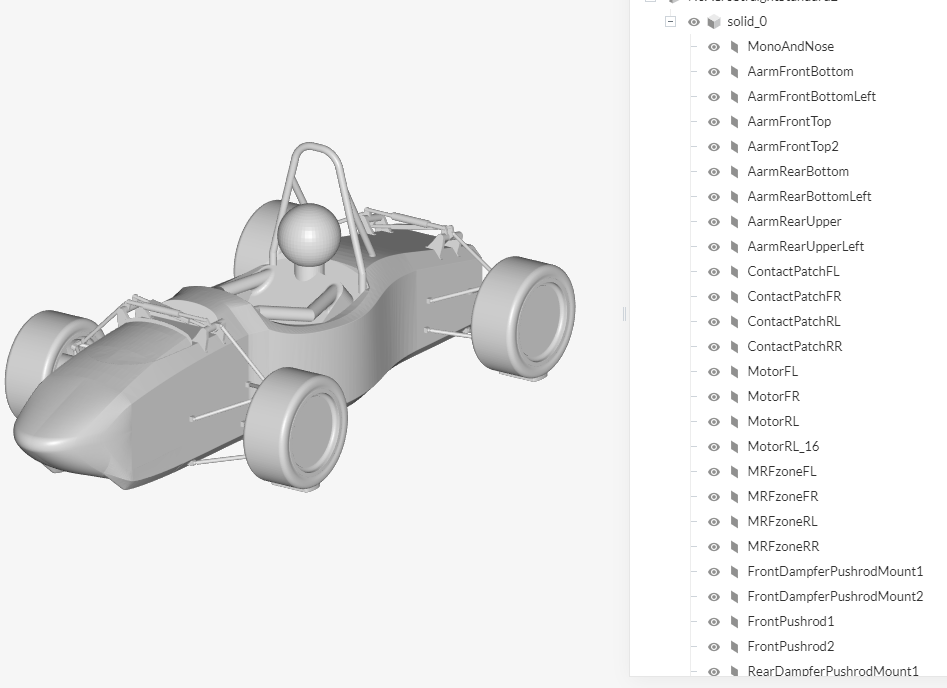Hide the MonoAndNose face
The width and height of the screenshot is (947, 688).
point(714,47)
